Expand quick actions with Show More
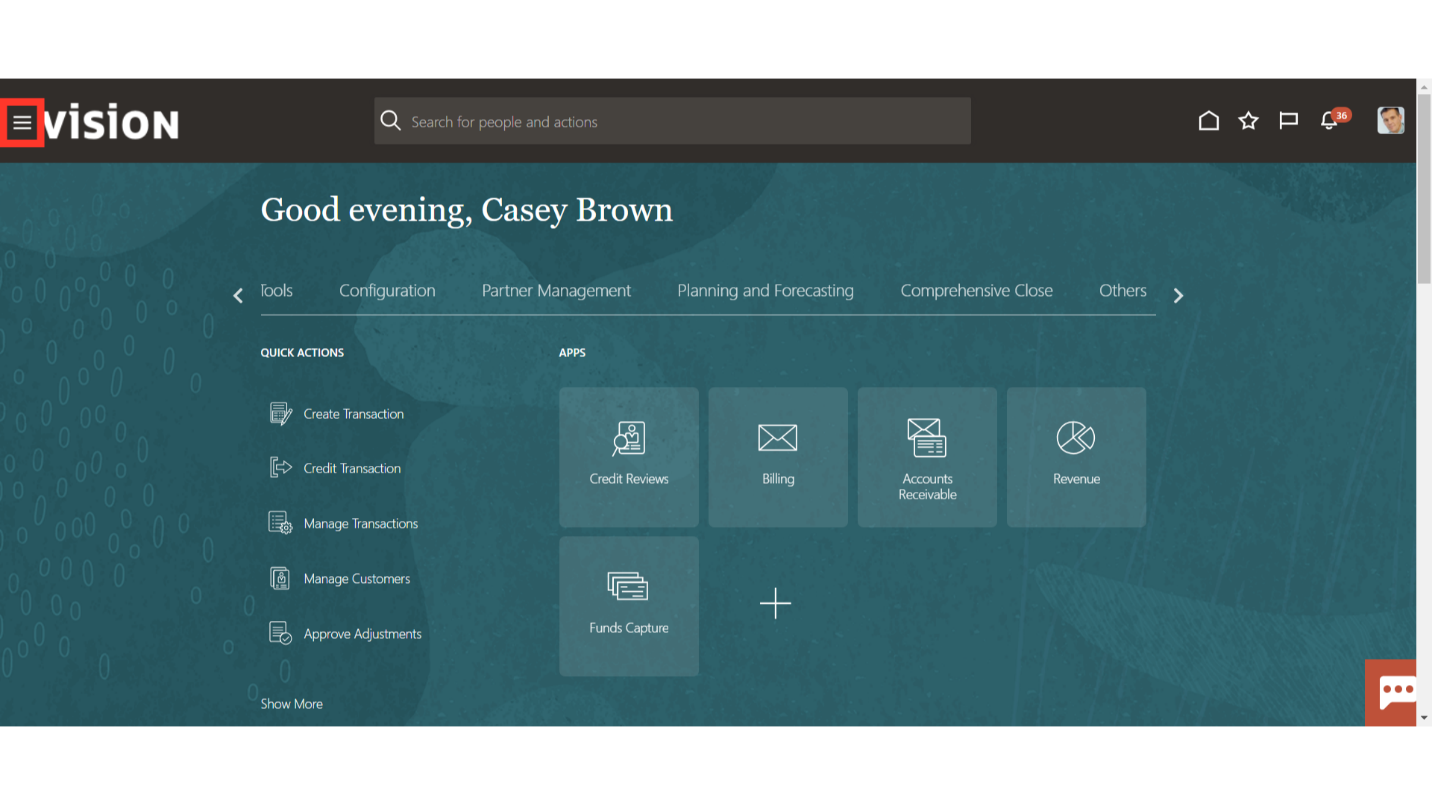 point(292,704)
